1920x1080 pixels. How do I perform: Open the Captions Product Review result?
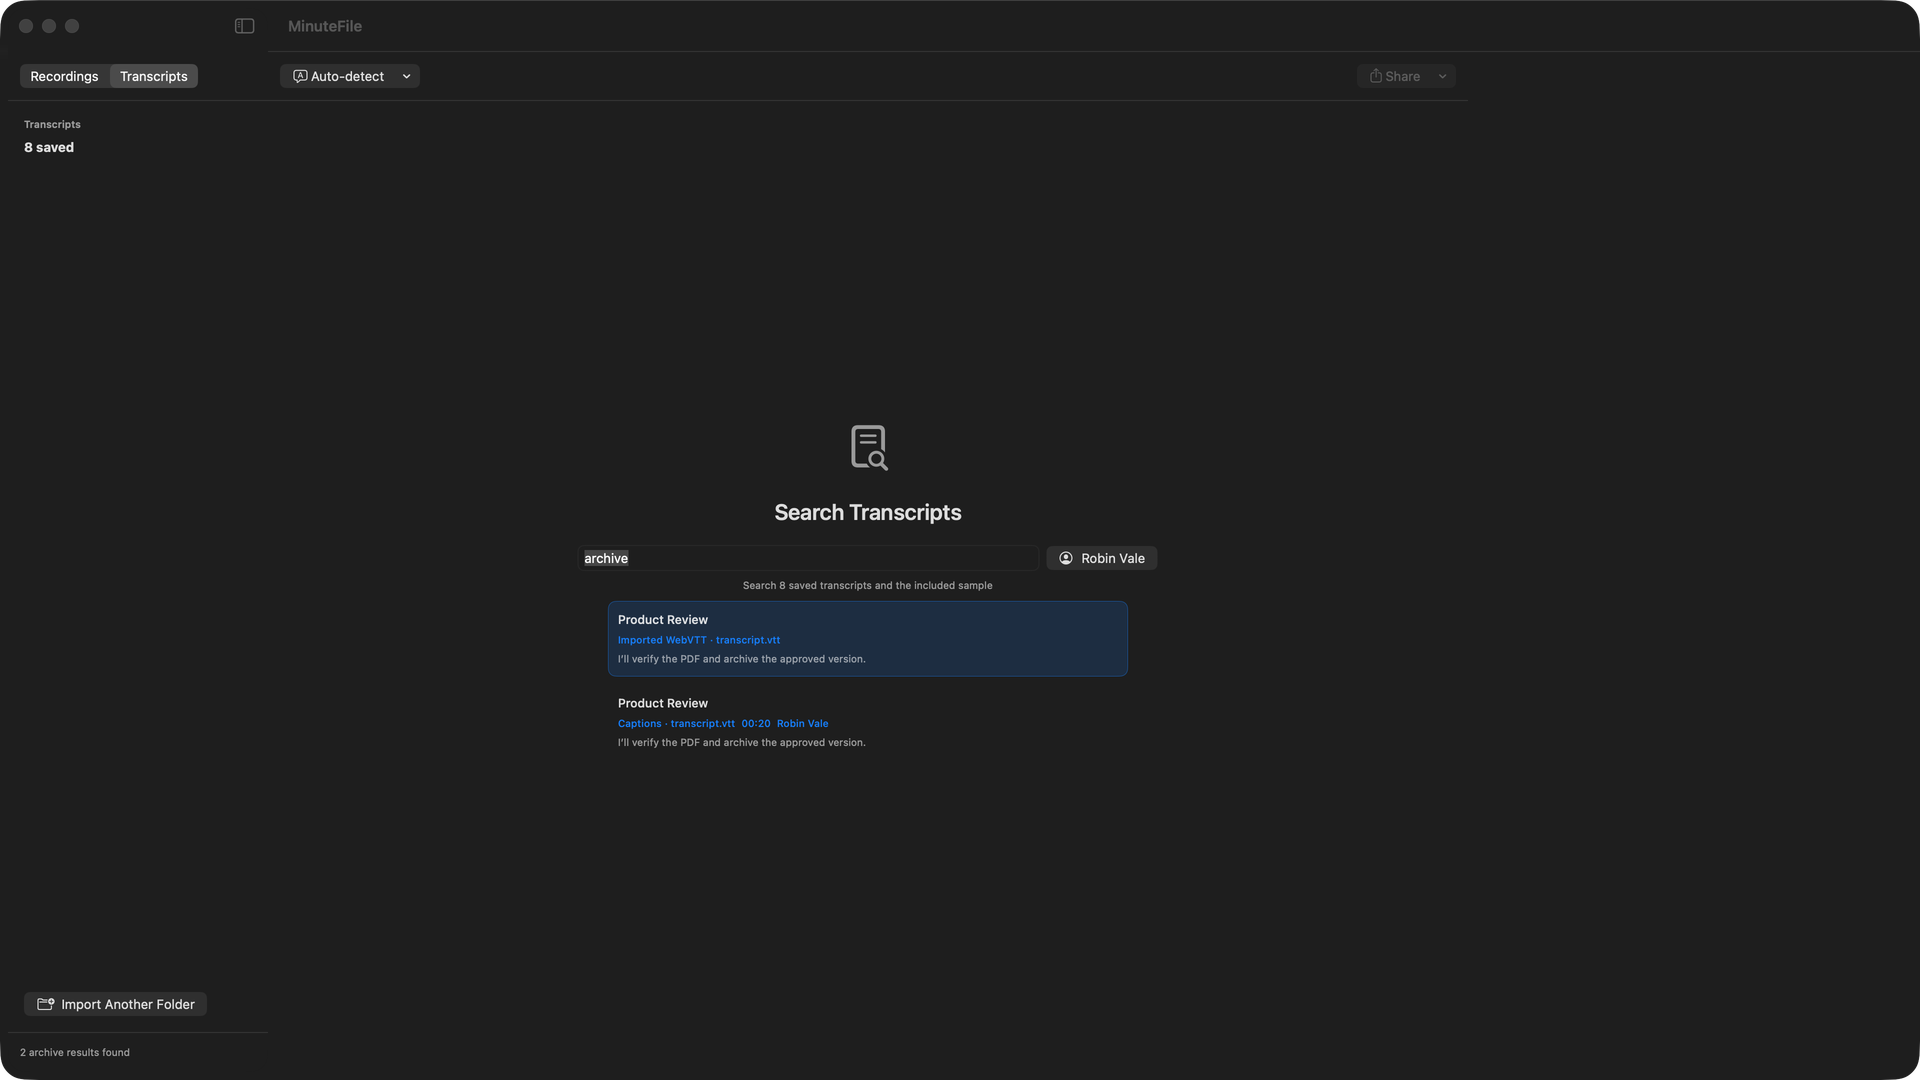(867, 722)
